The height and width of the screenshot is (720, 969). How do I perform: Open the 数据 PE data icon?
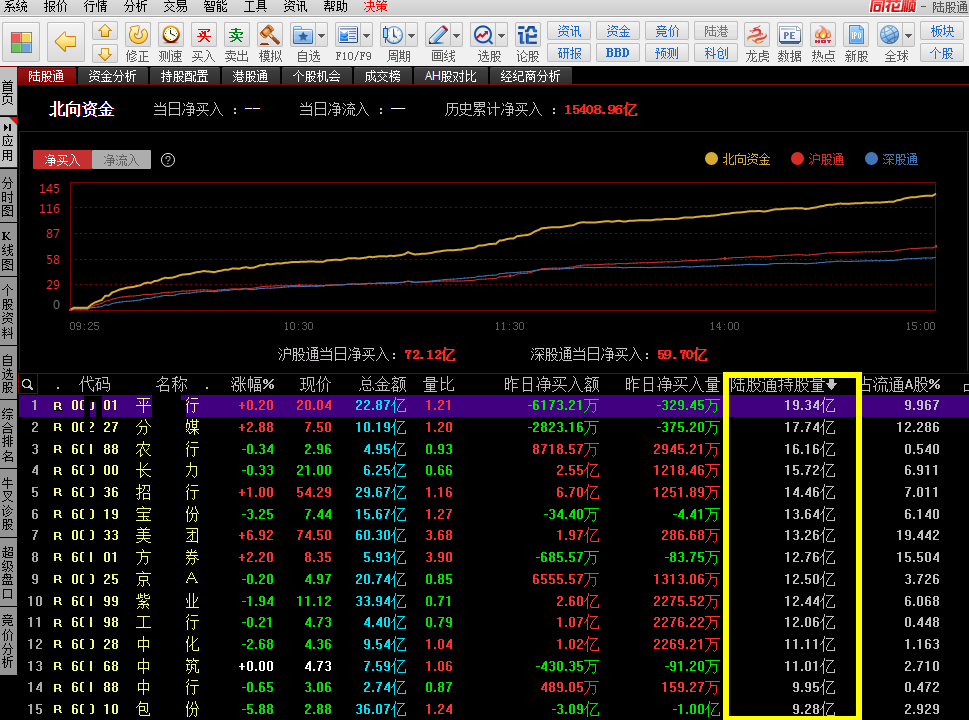[x=789, y=43]
